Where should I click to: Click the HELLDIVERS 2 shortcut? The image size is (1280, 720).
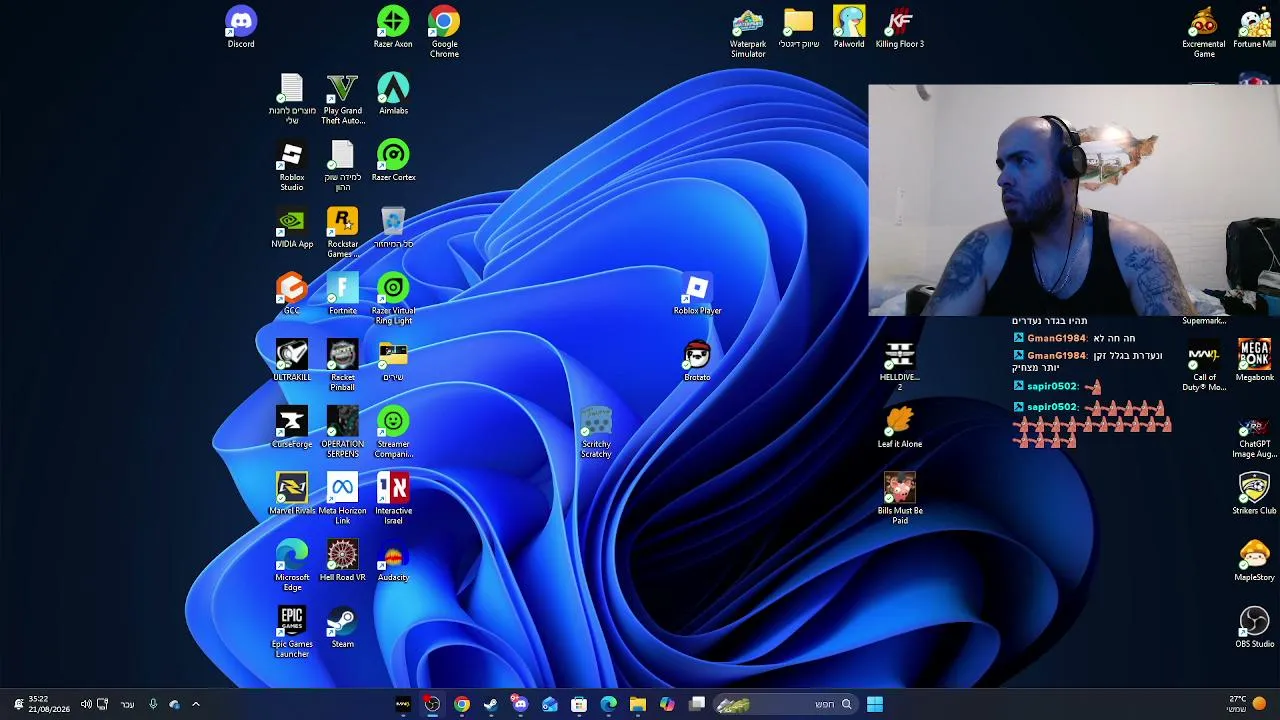click(x=900, y=366)
